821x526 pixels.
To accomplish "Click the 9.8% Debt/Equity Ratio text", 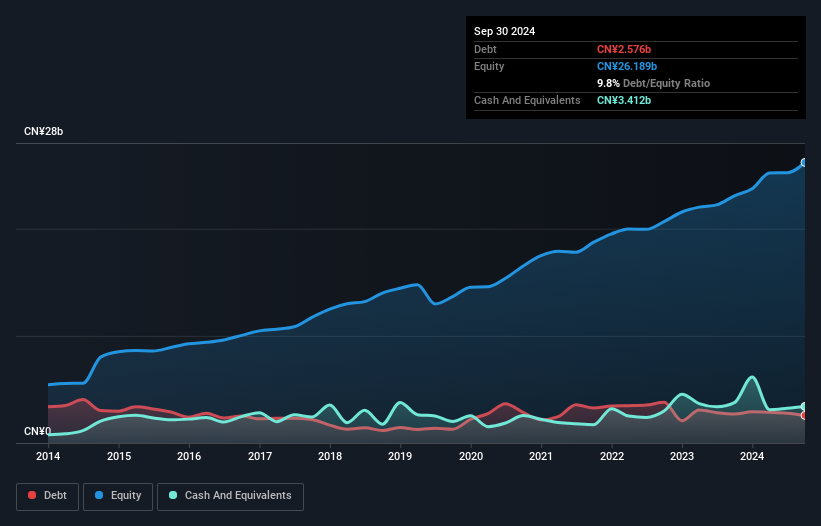I will tap(653, 83).
